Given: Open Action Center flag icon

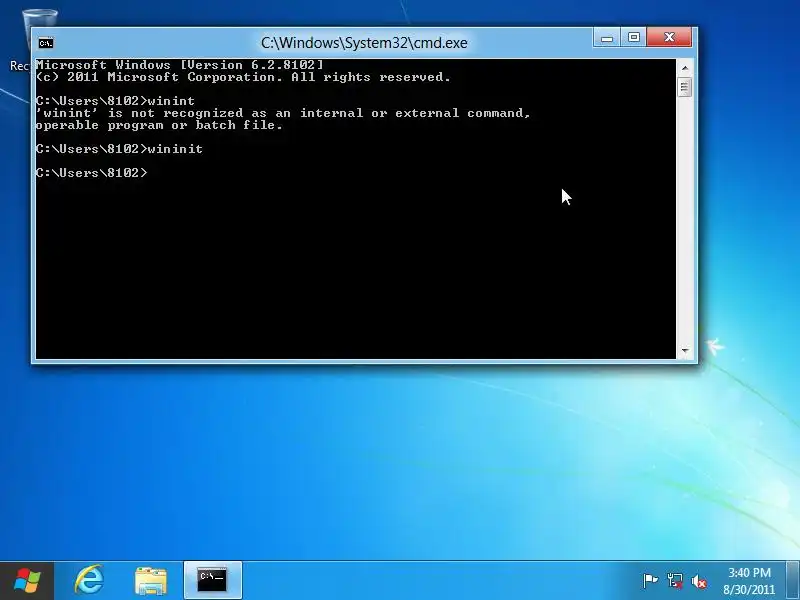Looking at the screenshot, I should (651, 581).
